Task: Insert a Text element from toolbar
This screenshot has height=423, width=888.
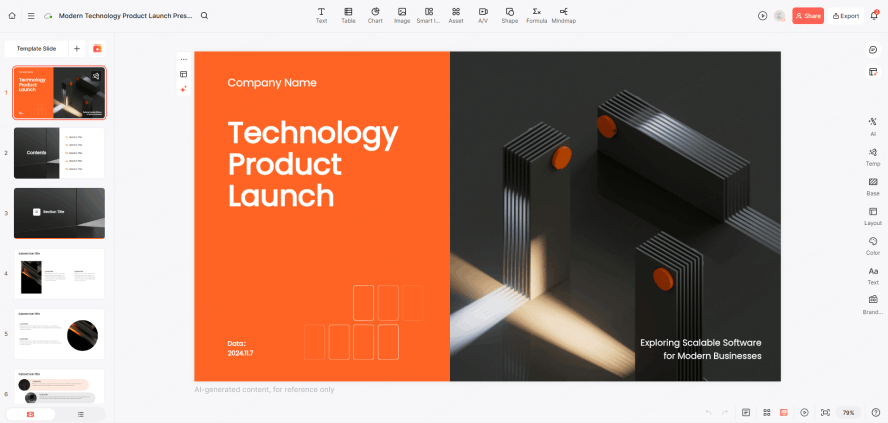Action: (x=321, y=15)
